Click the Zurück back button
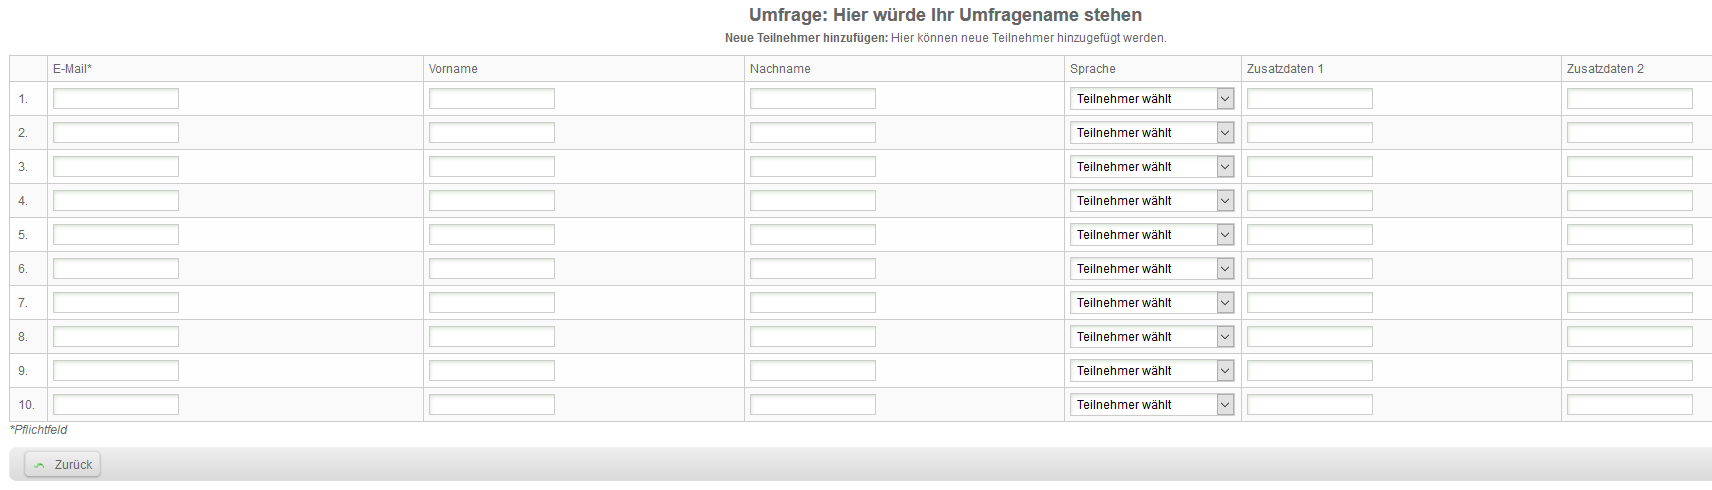 point(63,465)
